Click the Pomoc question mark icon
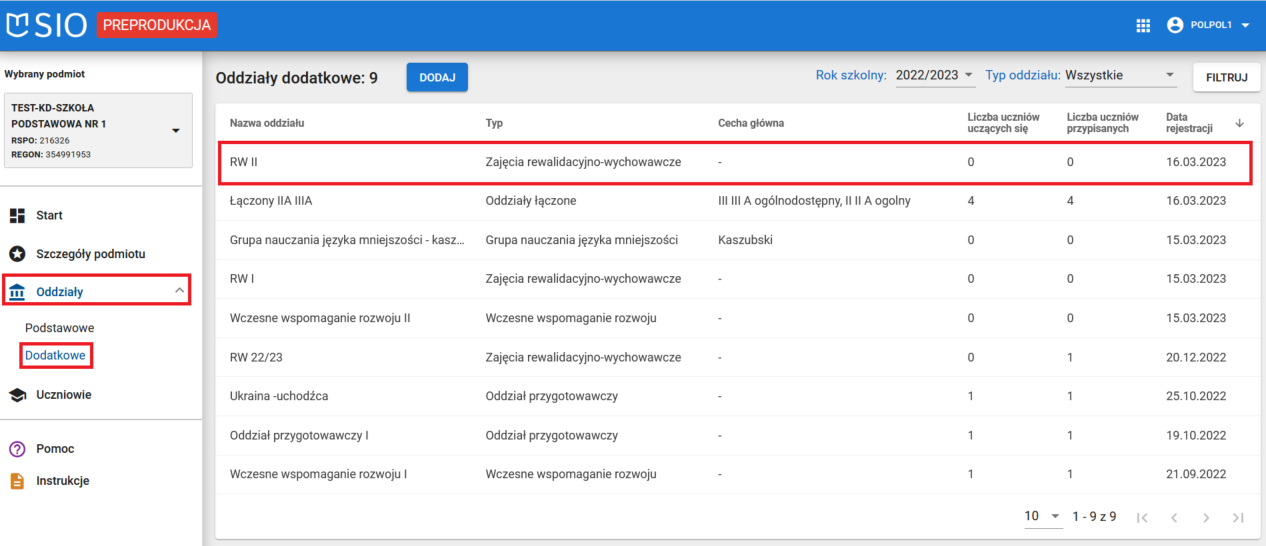The height and width of the screenshot is (546, 1266). coord(17,449)
